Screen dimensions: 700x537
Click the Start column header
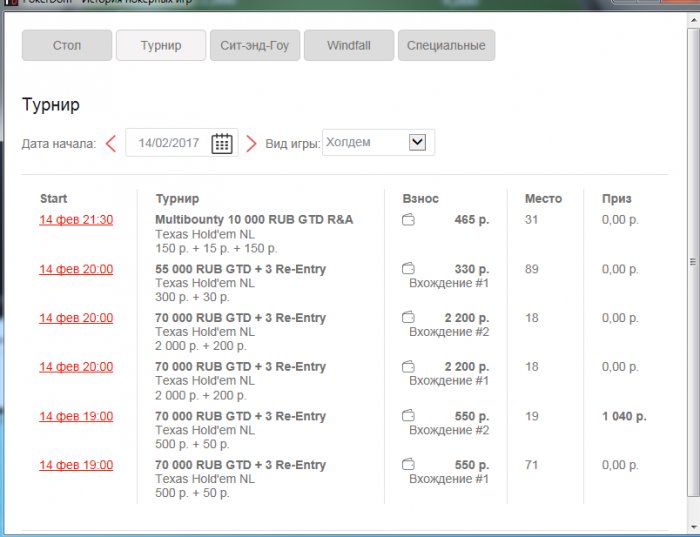click(54, 199)
